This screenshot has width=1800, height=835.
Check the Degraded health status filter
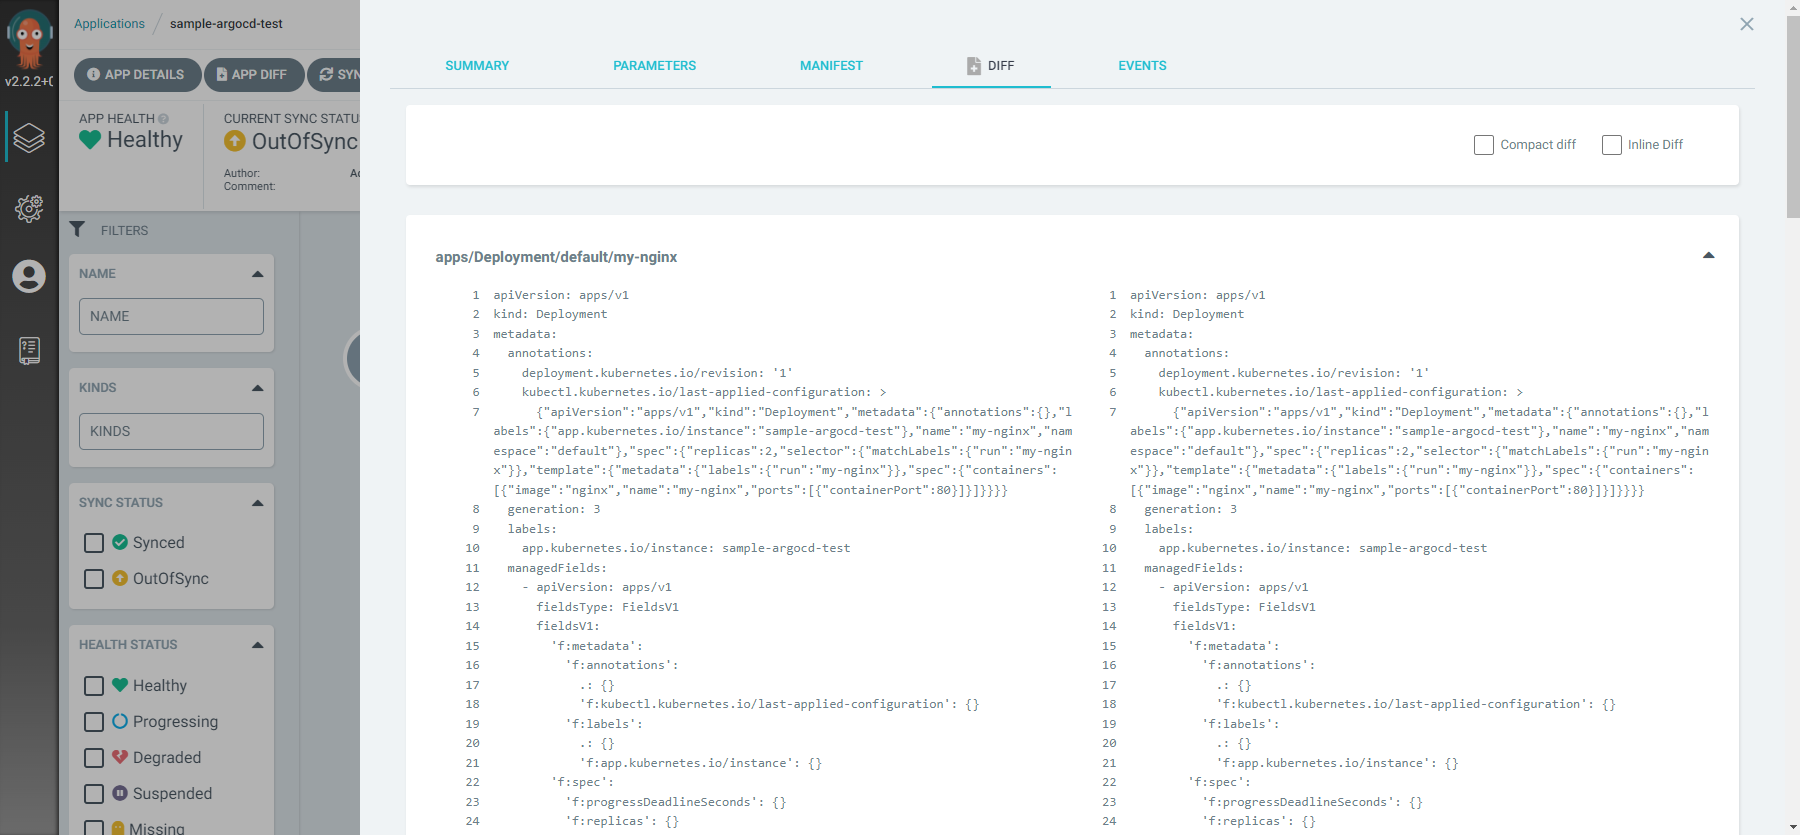[x=94, y=758]
